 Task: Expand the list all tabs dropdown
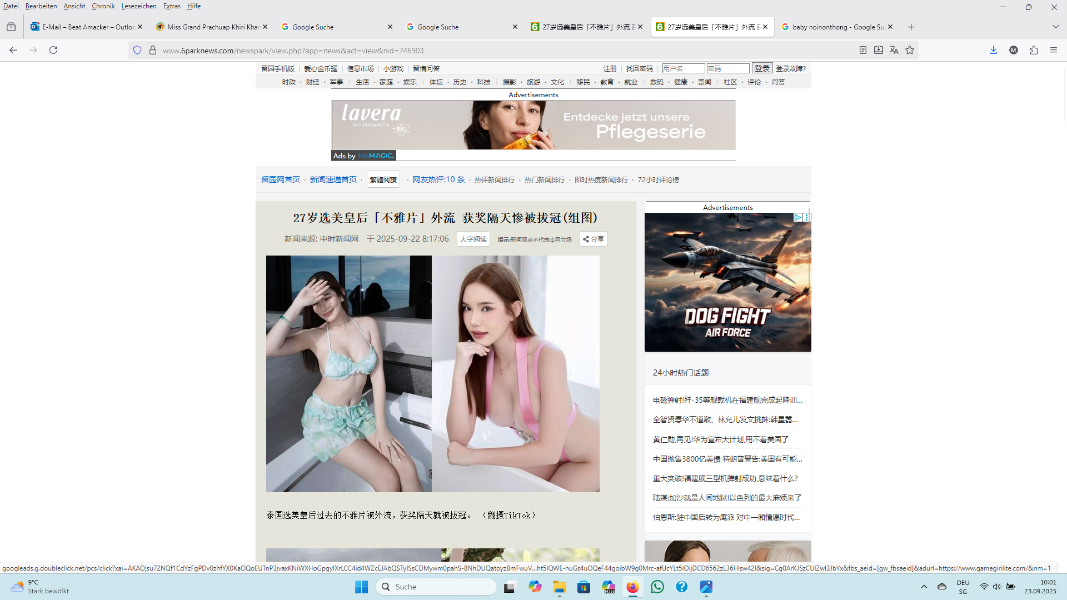click(1055, 27)
